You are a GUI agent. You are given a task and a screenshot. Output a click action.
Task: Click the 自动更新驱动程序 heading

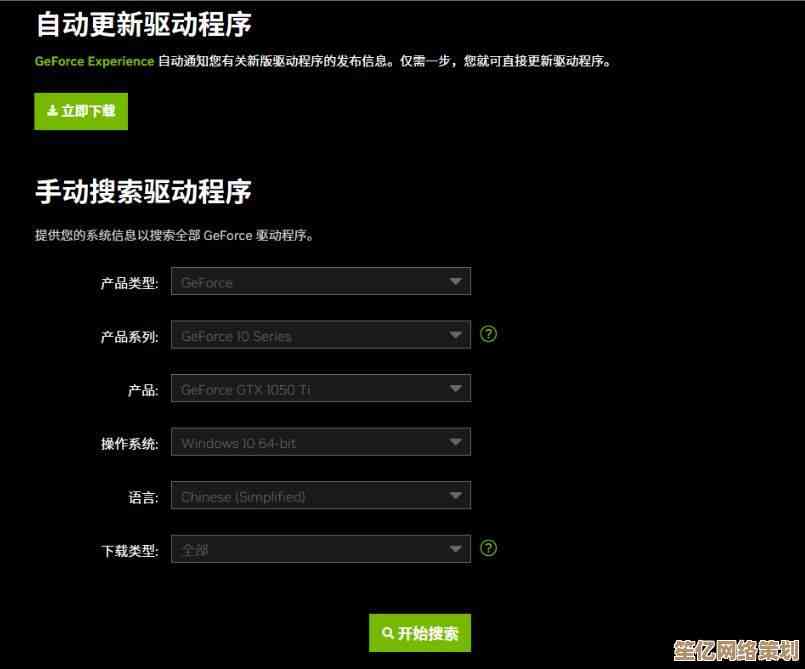pos(143,23)
